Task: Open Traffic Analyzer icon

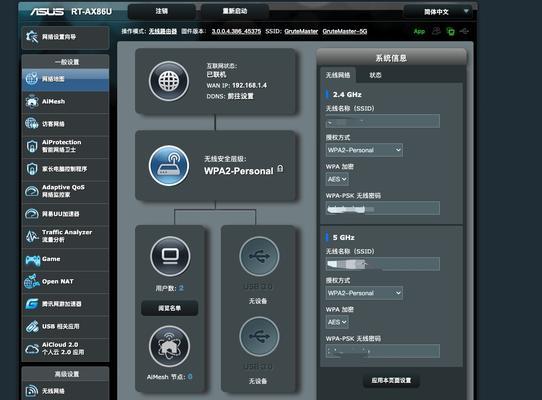Action: pos(31,236)
